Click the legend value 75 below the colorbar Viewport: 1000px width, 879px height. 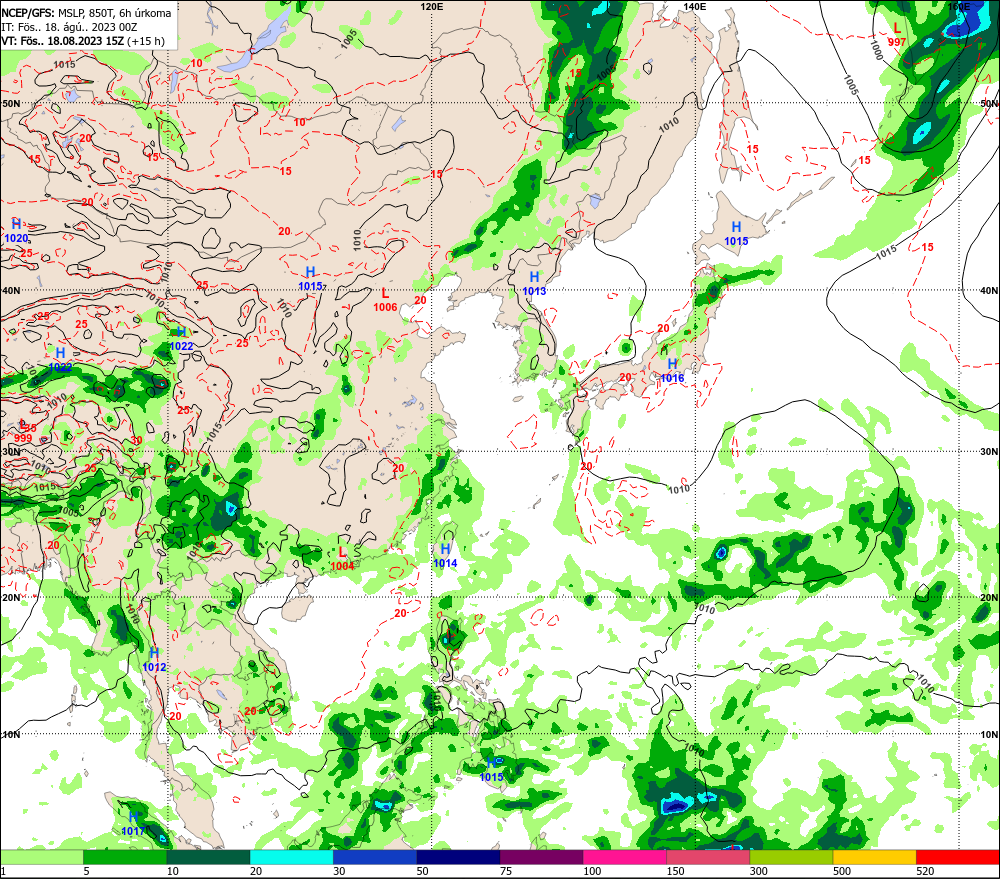(506, 871)
